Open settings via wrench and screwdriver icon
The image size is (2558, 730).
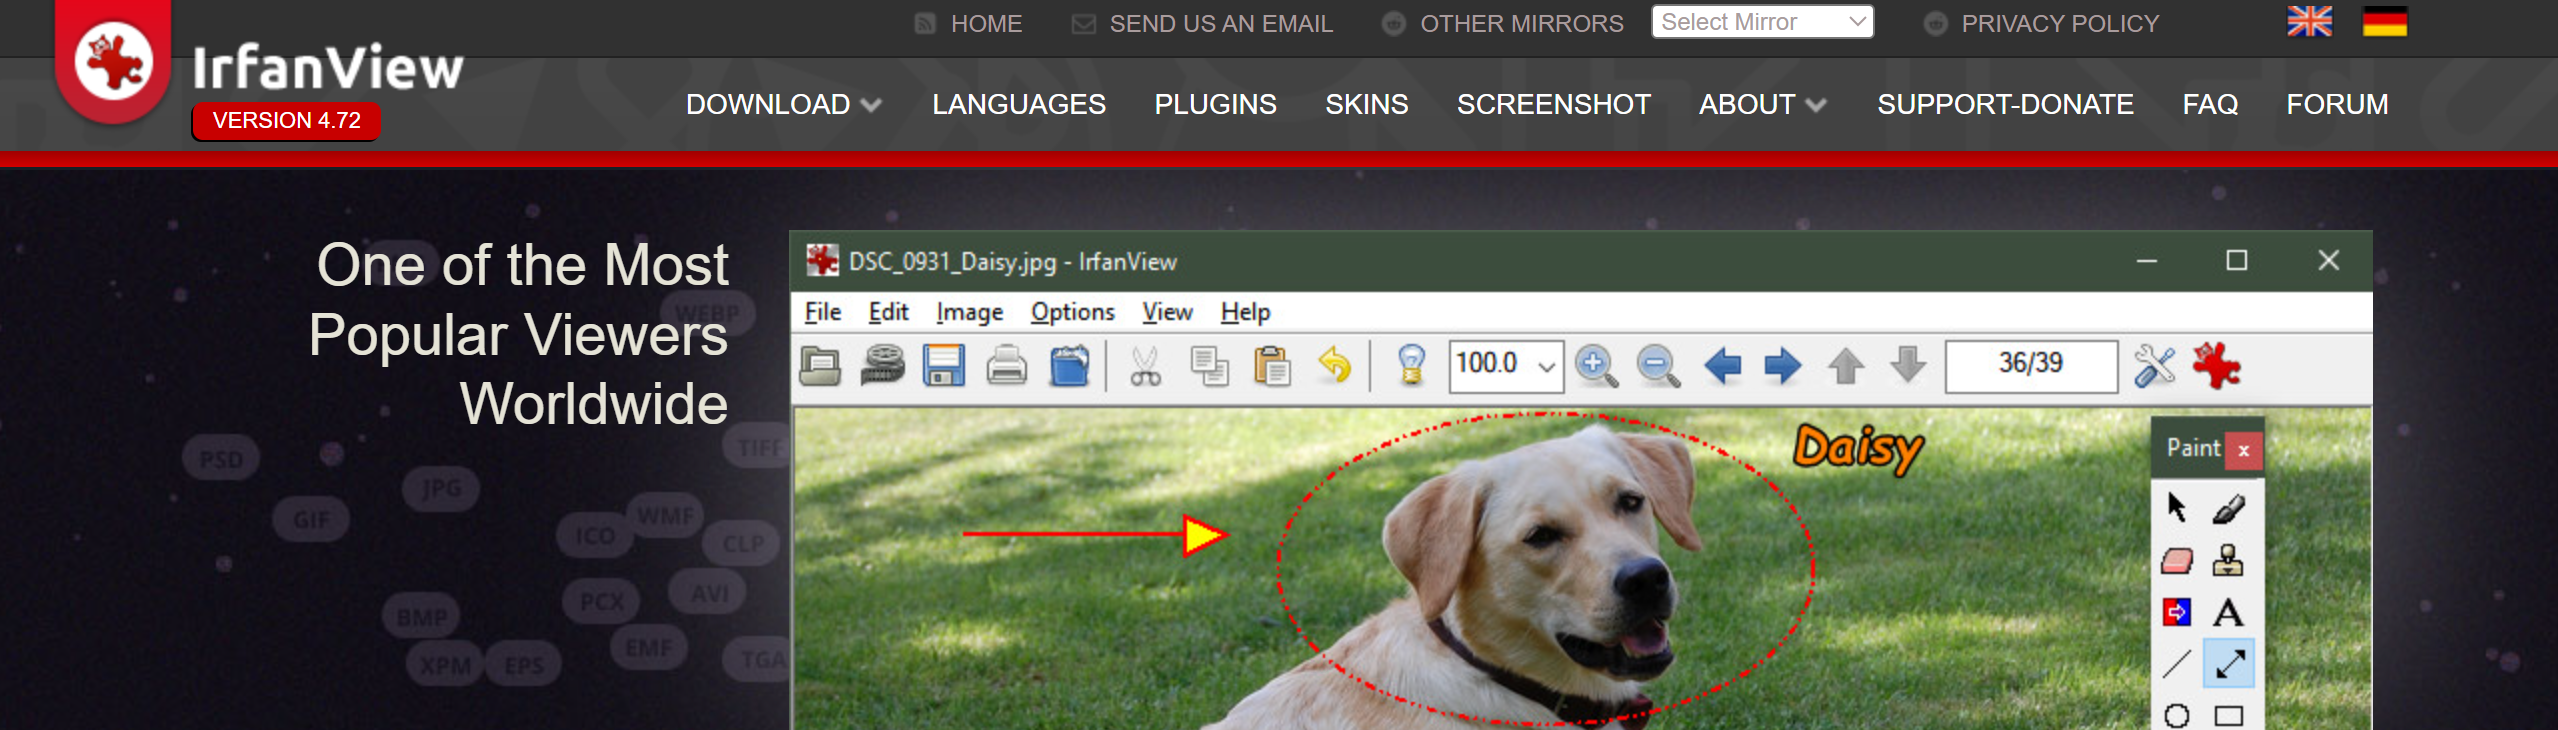tap(2154, 366)
